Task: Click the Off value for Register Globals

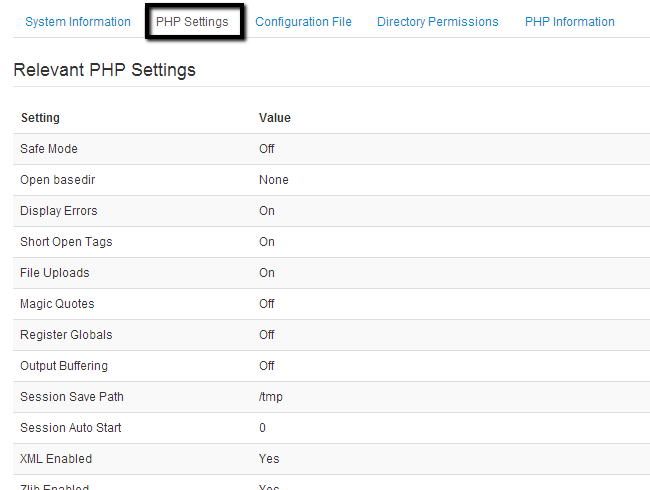Action: [266, 335]
